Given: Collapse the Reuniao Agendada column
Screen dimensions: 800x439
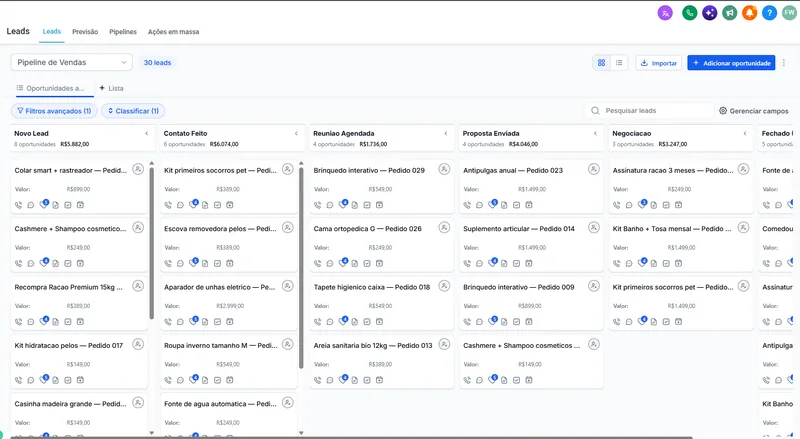Looking at the screenshot, I should (x=445, y=134).
